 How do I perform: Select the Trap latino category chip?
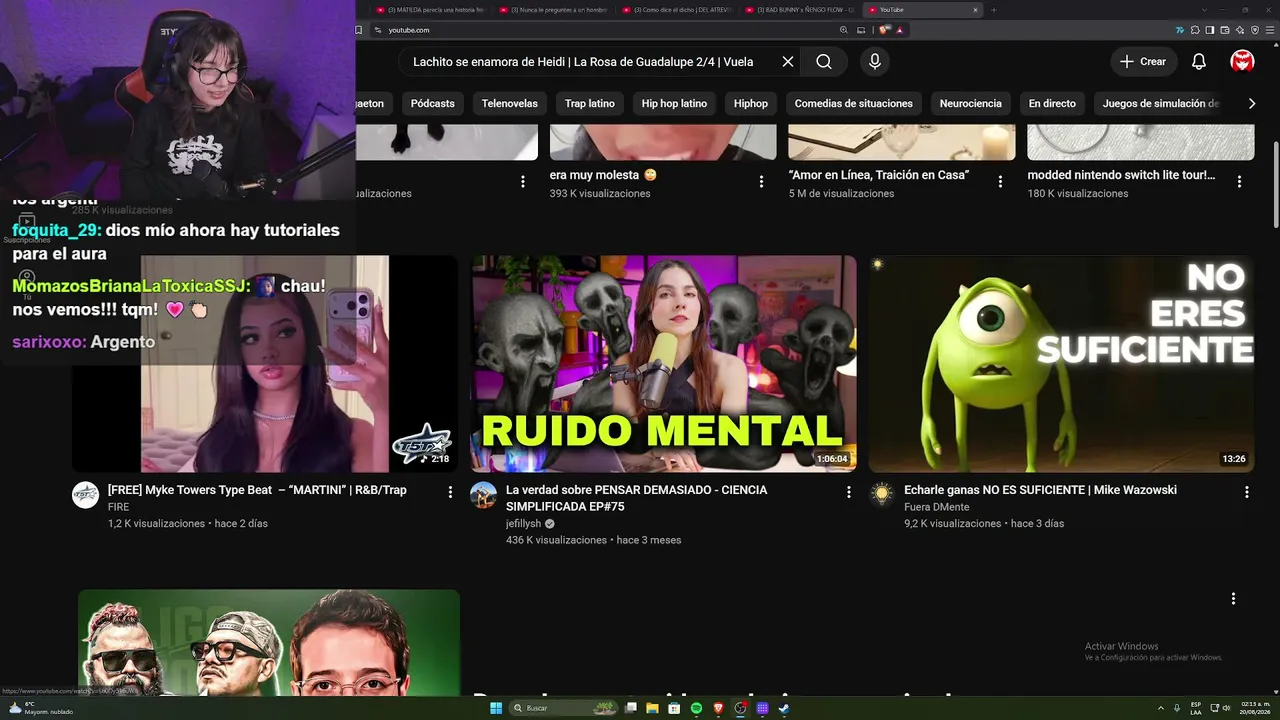click(590, 103)
